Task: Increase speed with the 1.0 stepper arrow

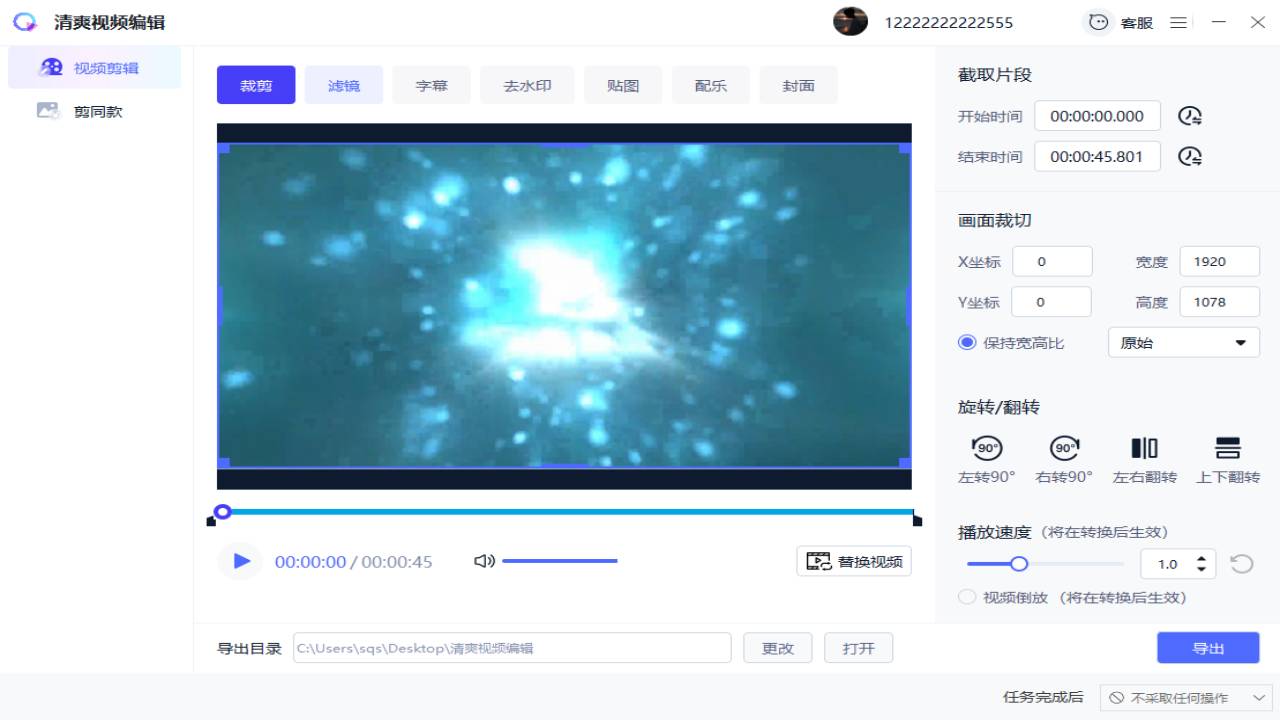Action: click(x=1203, y=558)
